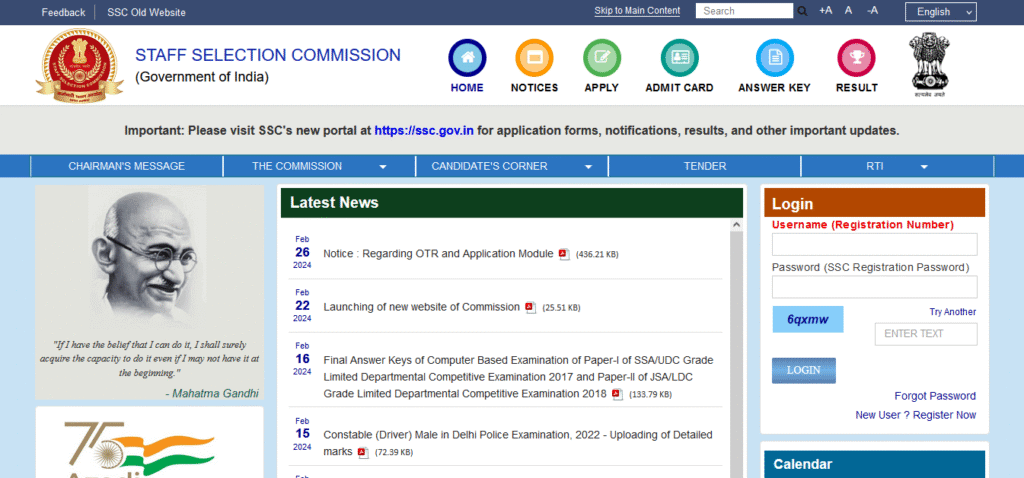Click the Forgot Password link
The image size is (1024, 478).
[x=935, y=396]
